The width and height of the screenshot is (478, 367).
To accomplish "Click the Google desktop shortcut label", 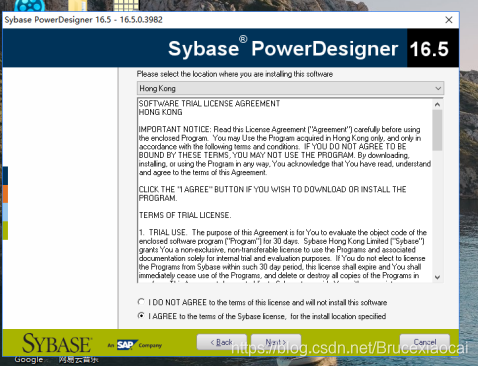I will pyautogui.click(x=29, y=360).
